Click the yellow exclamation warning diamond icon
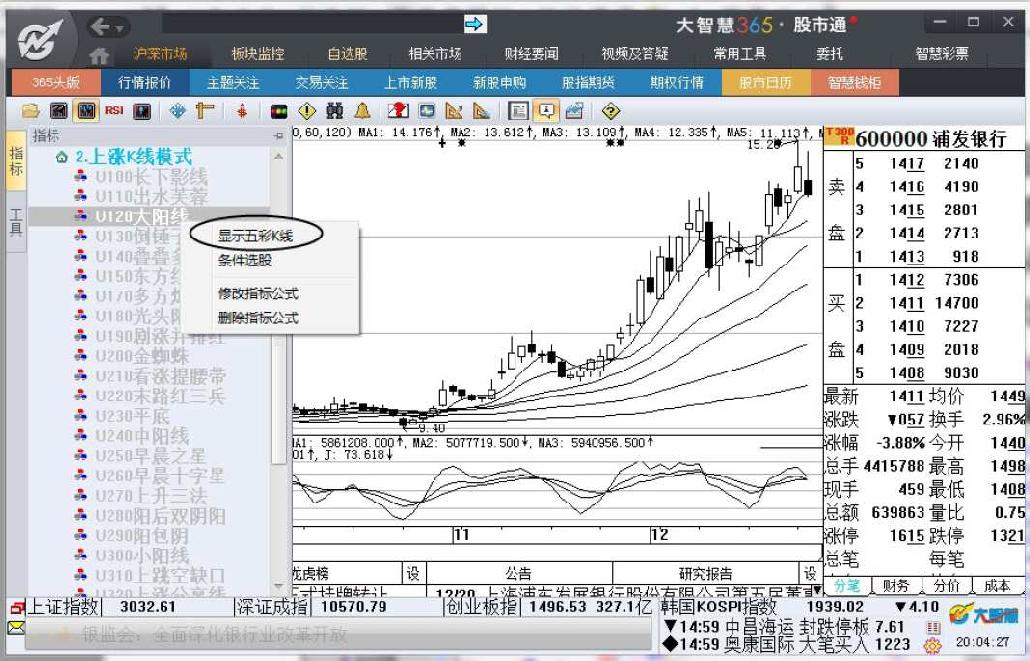 coord(307,111)
